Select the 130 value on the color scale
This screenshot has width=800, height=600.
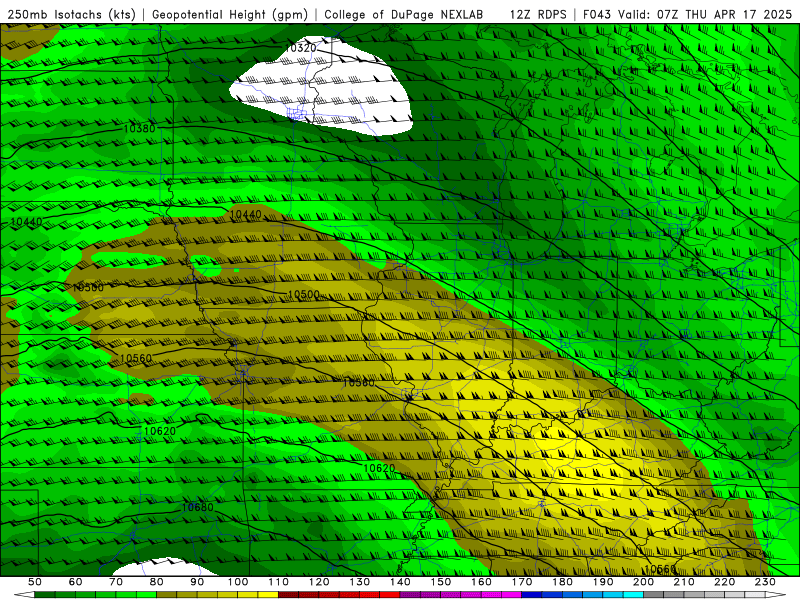[x=360, y=582]
